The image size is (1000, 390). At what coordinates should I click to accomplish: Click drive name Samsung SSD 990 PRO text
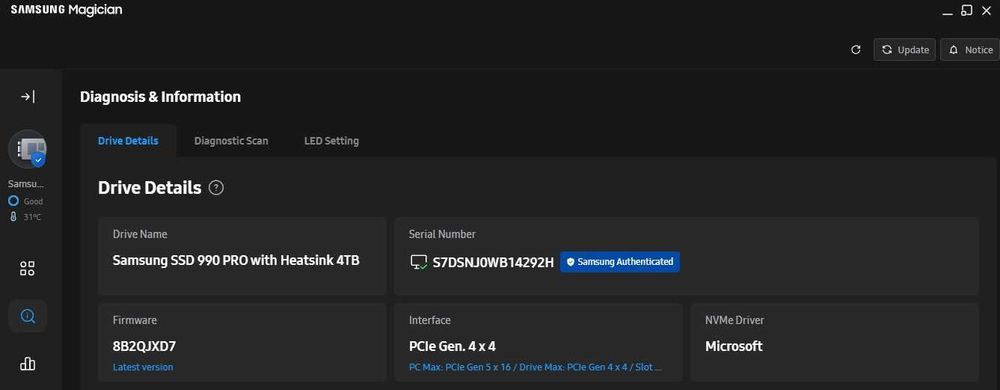[x=236, y=261]
